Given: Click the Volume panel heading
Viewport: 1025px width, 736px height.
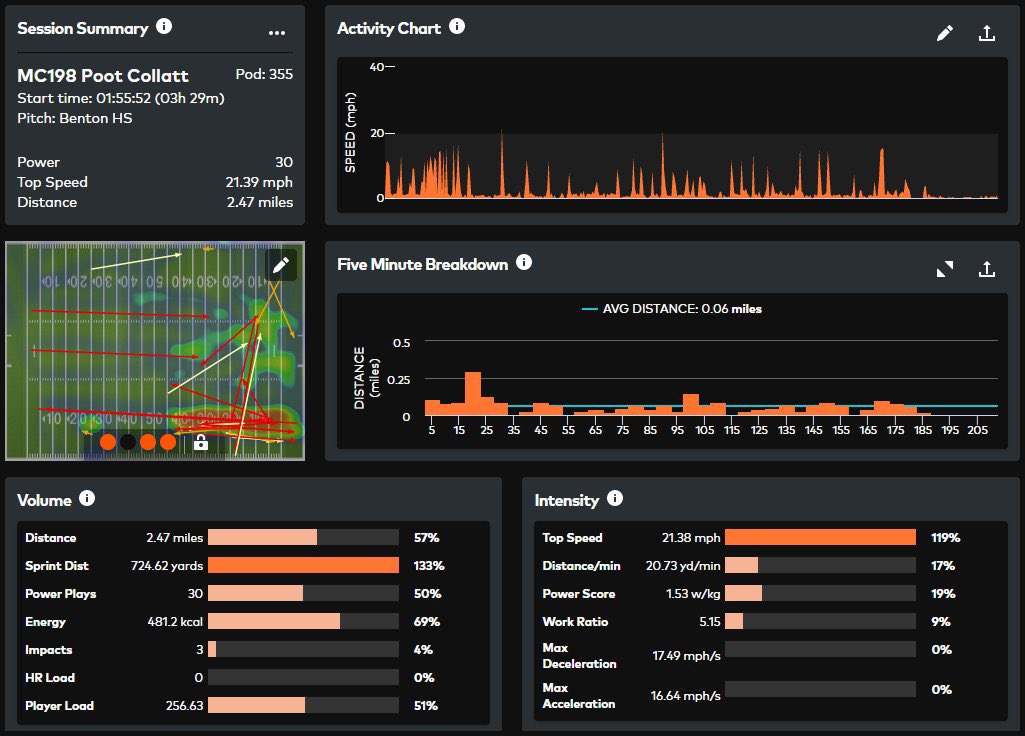Looking at the screenshot, I should coord(44,500).
